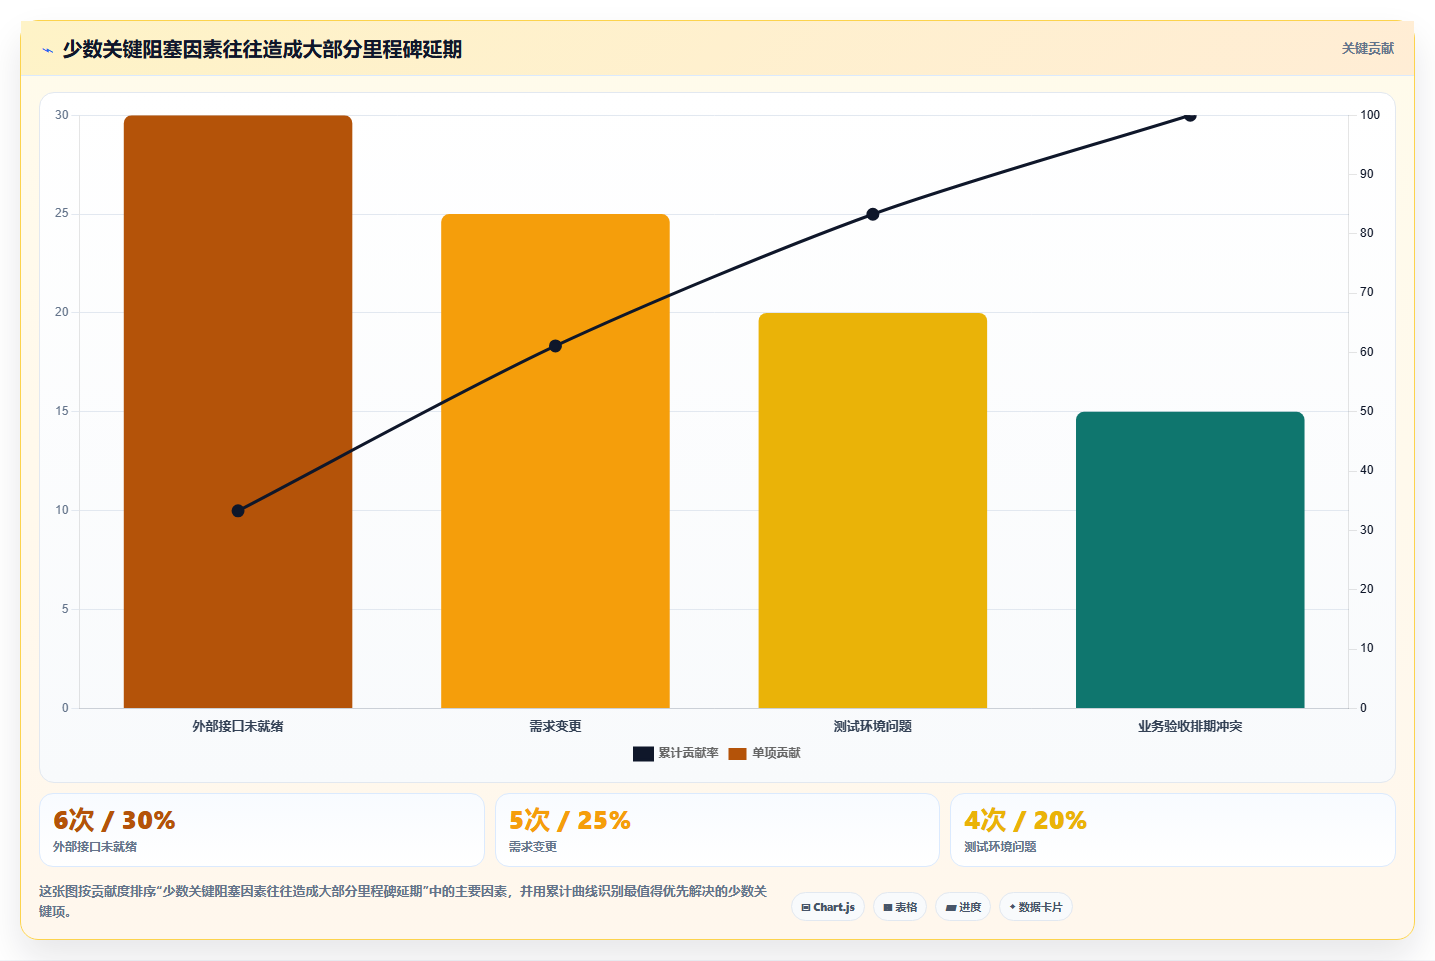The width and height of the screenshot is (1435, 961).
Task: Click the 业务验收排期冲突 teal bar
Action: click(1190, 560)
